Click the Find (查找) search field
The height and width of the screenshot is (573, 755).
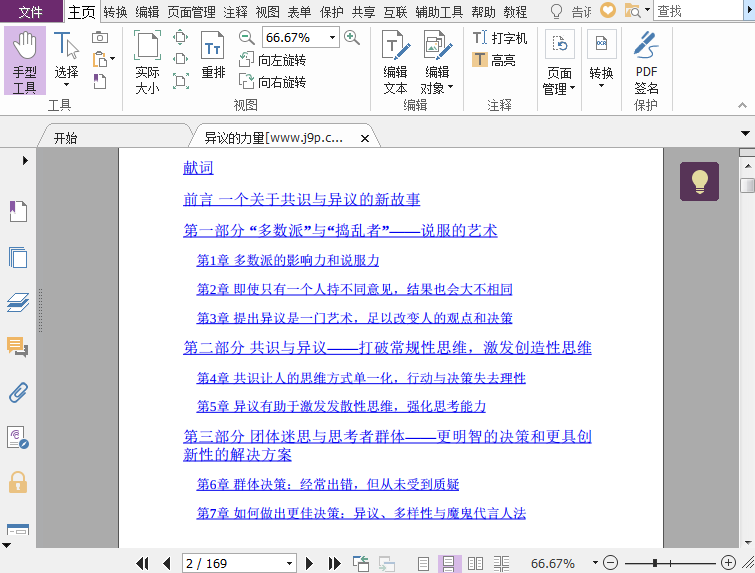pyautogui.click(x=698, y=11)
